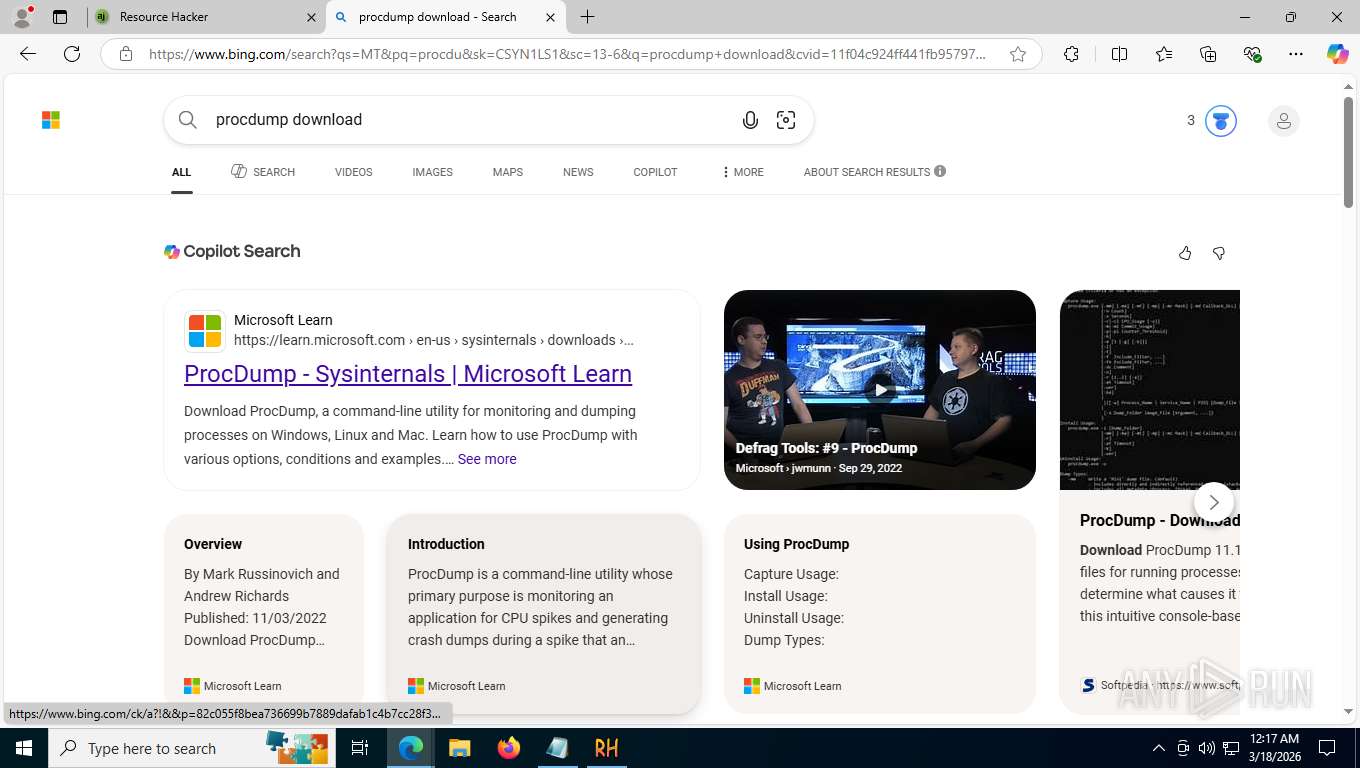Show next carousel card with arrow
This screenshot has width=1360, height=768.
point(1214,502)
